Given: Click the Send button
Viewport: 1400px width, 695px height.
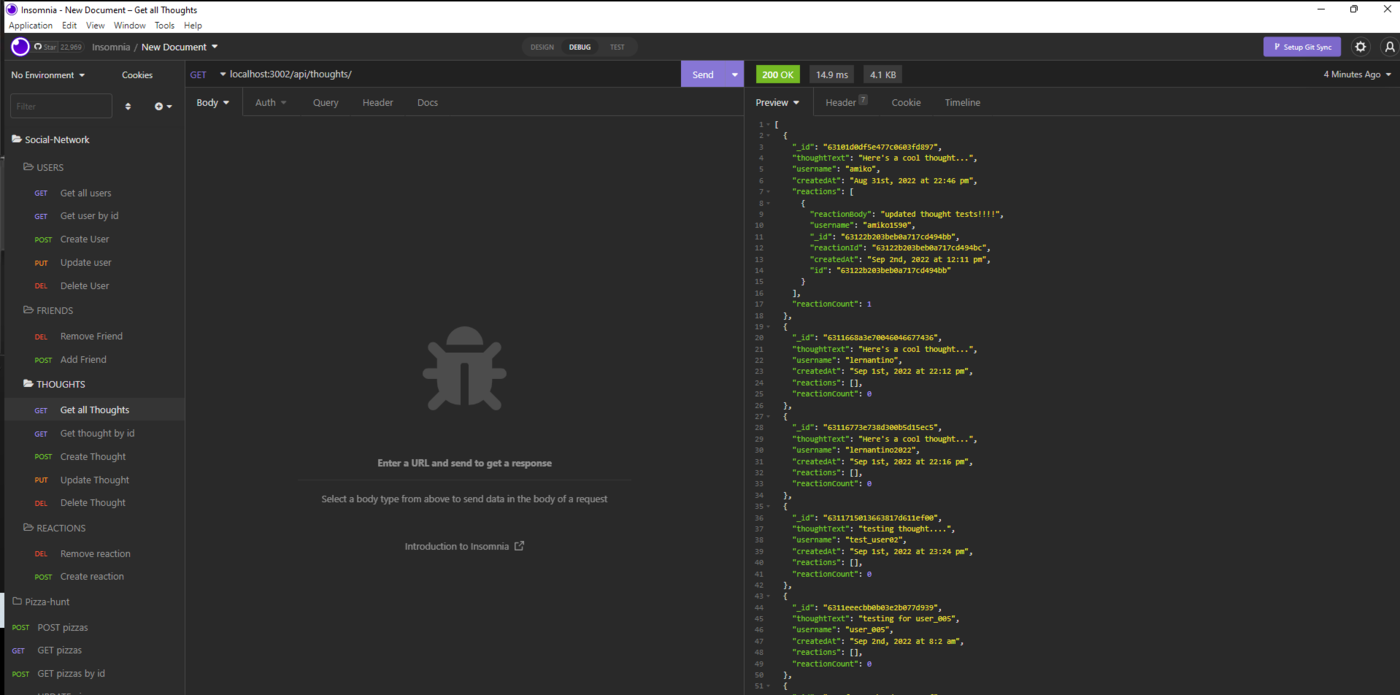Looking at the screenshot, I should (x=702, y=74).
